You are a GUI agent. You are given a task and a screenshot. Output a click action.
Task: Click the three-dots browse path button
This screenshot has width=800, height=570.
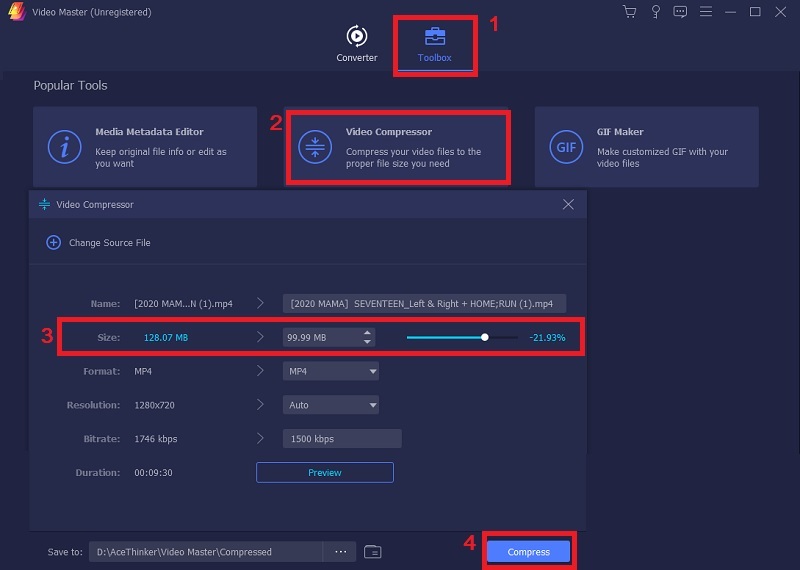click(340, 552)
